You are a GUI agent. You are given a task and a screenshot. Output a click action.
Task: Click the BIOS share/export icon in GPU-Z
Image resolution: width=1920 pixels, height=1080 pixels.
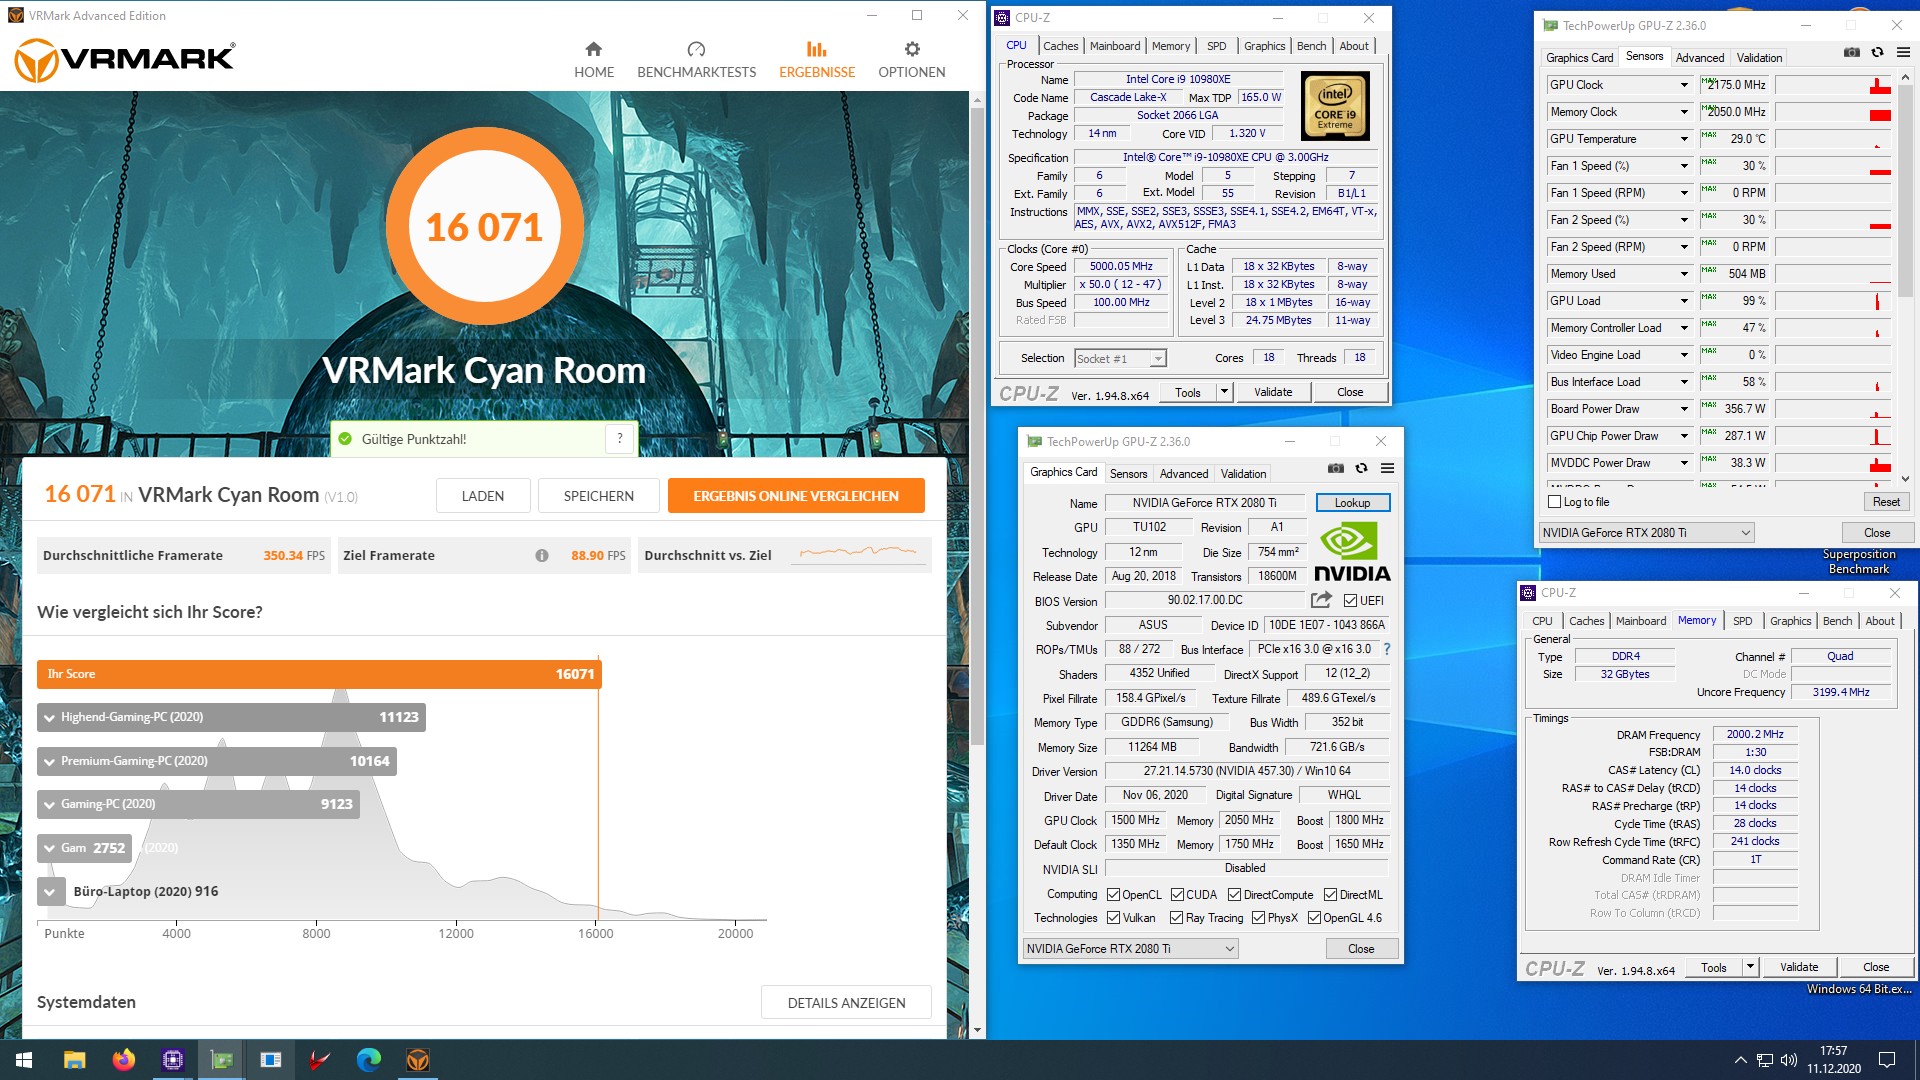tap(1321, 600)
